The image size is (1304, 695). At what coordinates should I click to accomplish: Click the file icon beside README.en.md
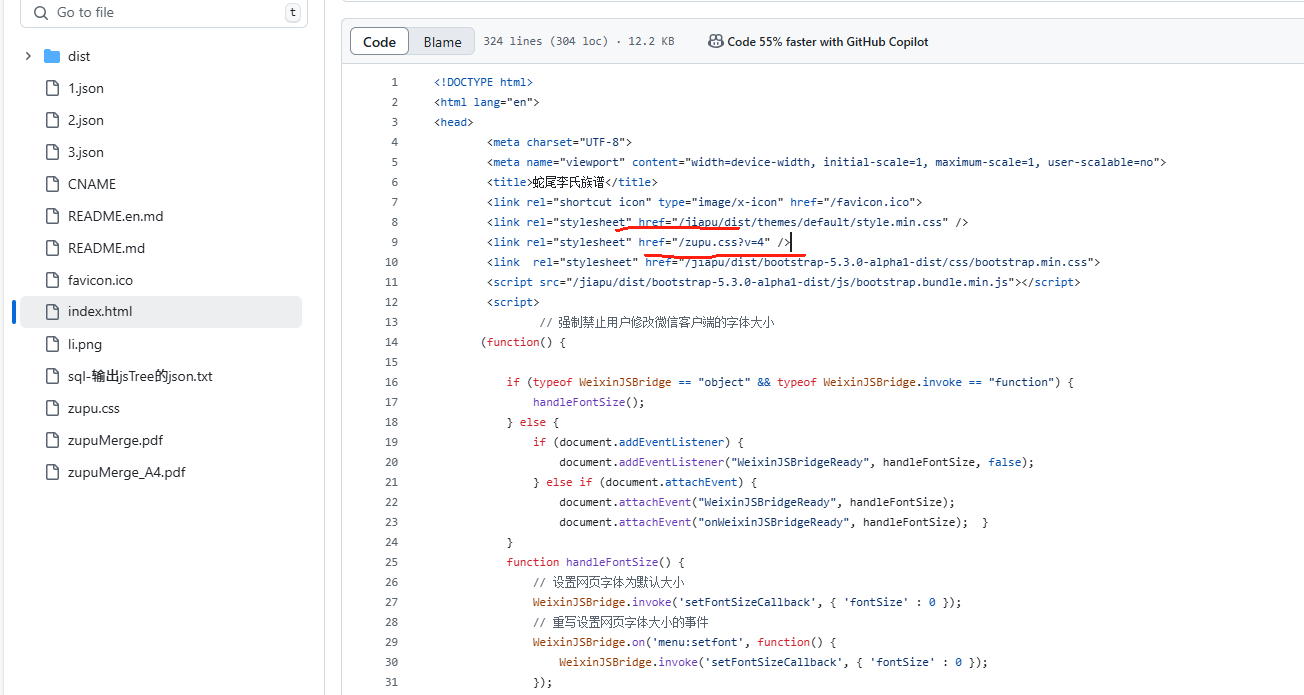point(52,216)
